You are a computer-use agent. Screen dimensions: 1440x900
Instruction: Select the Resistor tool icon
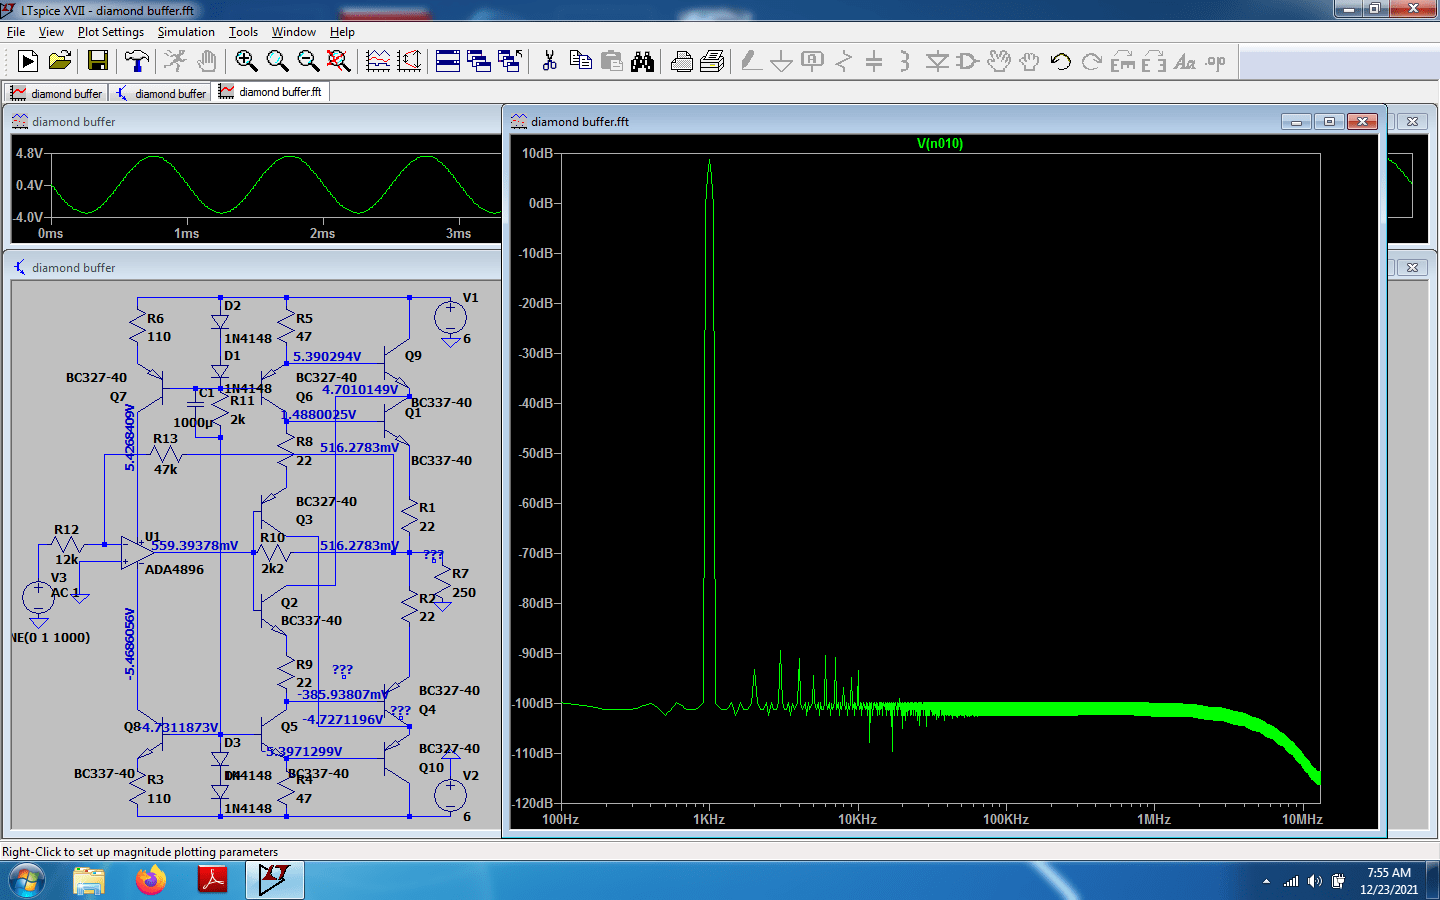844,61
